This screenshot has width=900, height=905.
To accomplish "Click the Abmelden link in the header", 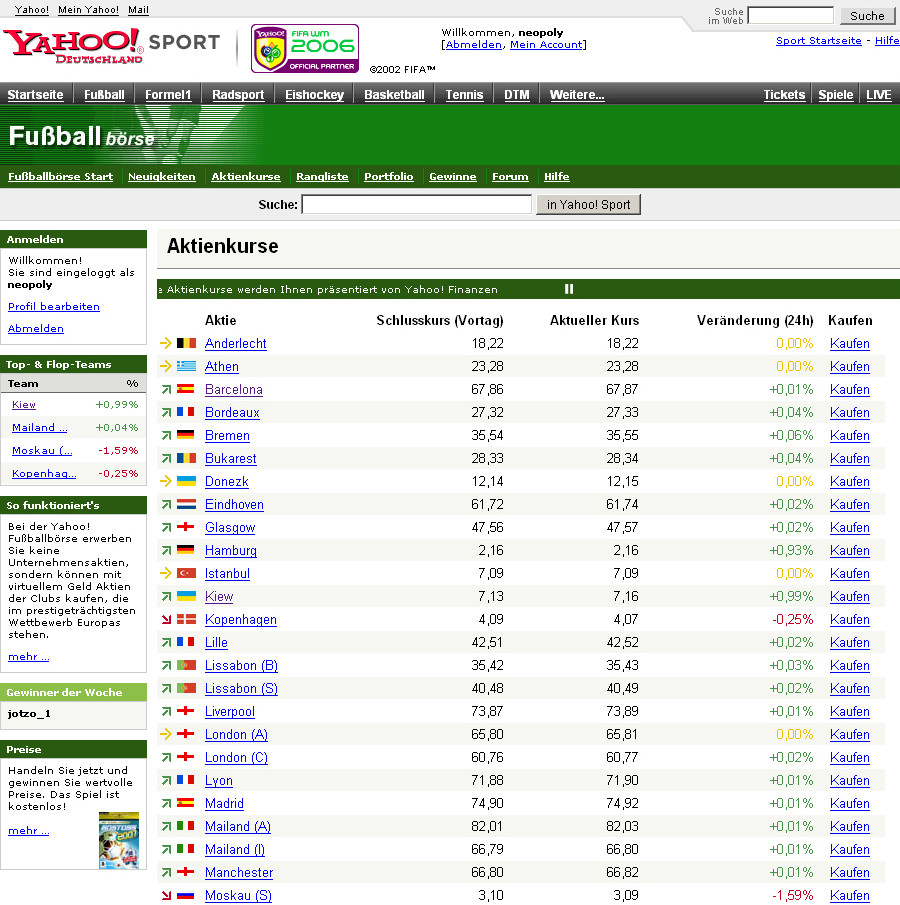I will point(473,44).
